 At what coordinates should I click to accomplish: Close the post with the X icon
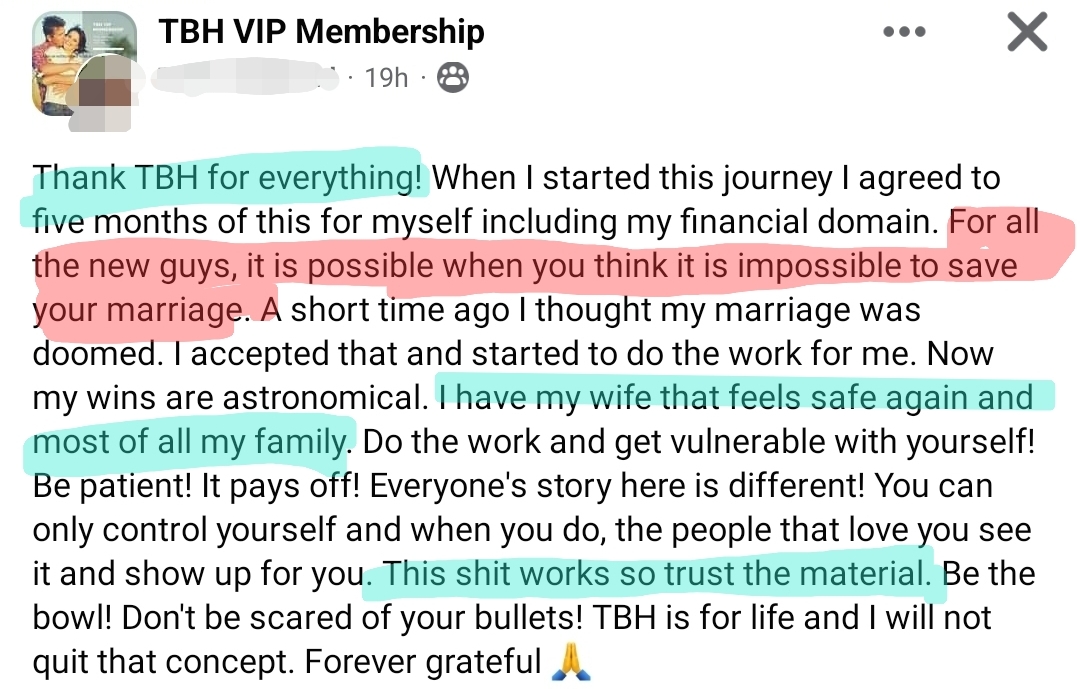[1027, 33]
